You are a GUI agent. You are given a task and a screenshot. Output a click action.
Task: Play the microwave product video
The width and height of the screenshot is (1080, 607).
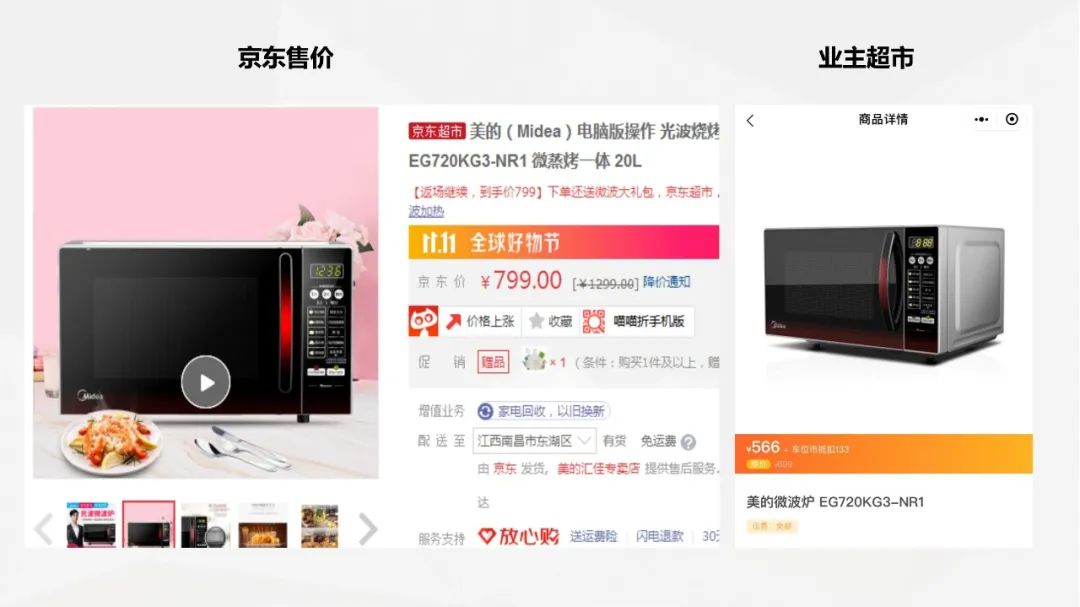tap(205, 382)
